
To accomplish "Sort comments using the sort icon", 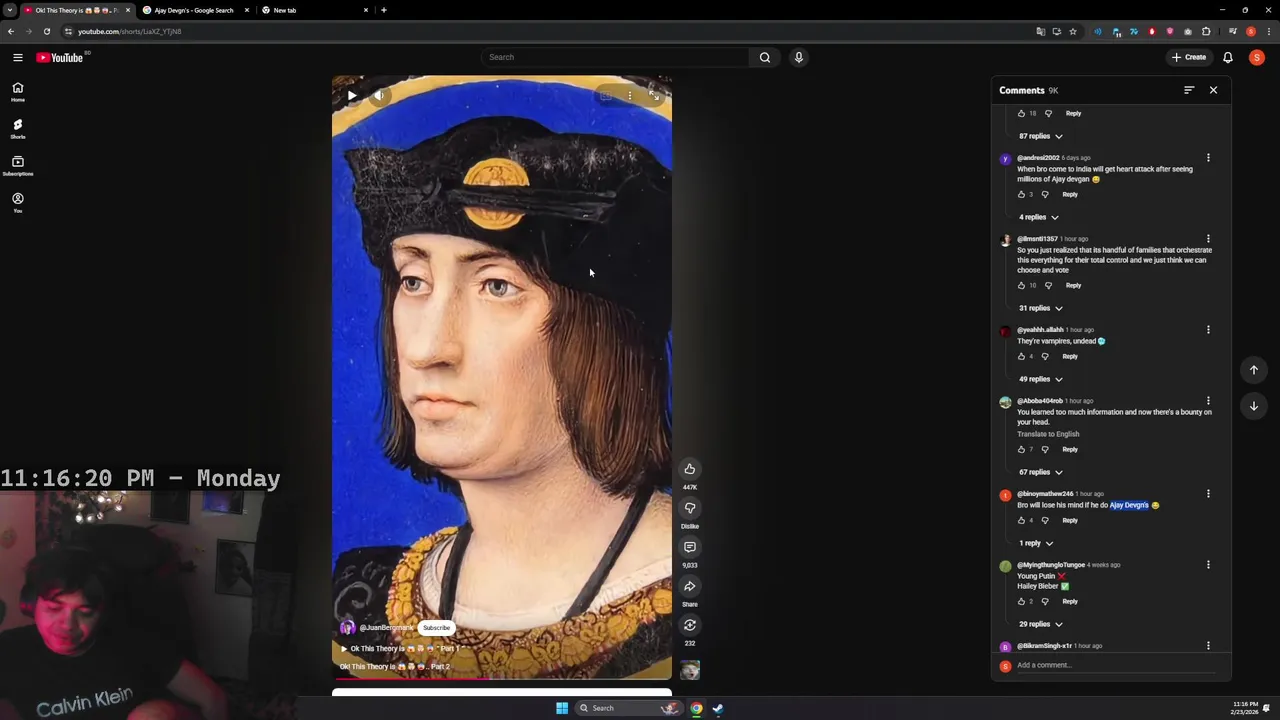I will point(1189,90).
